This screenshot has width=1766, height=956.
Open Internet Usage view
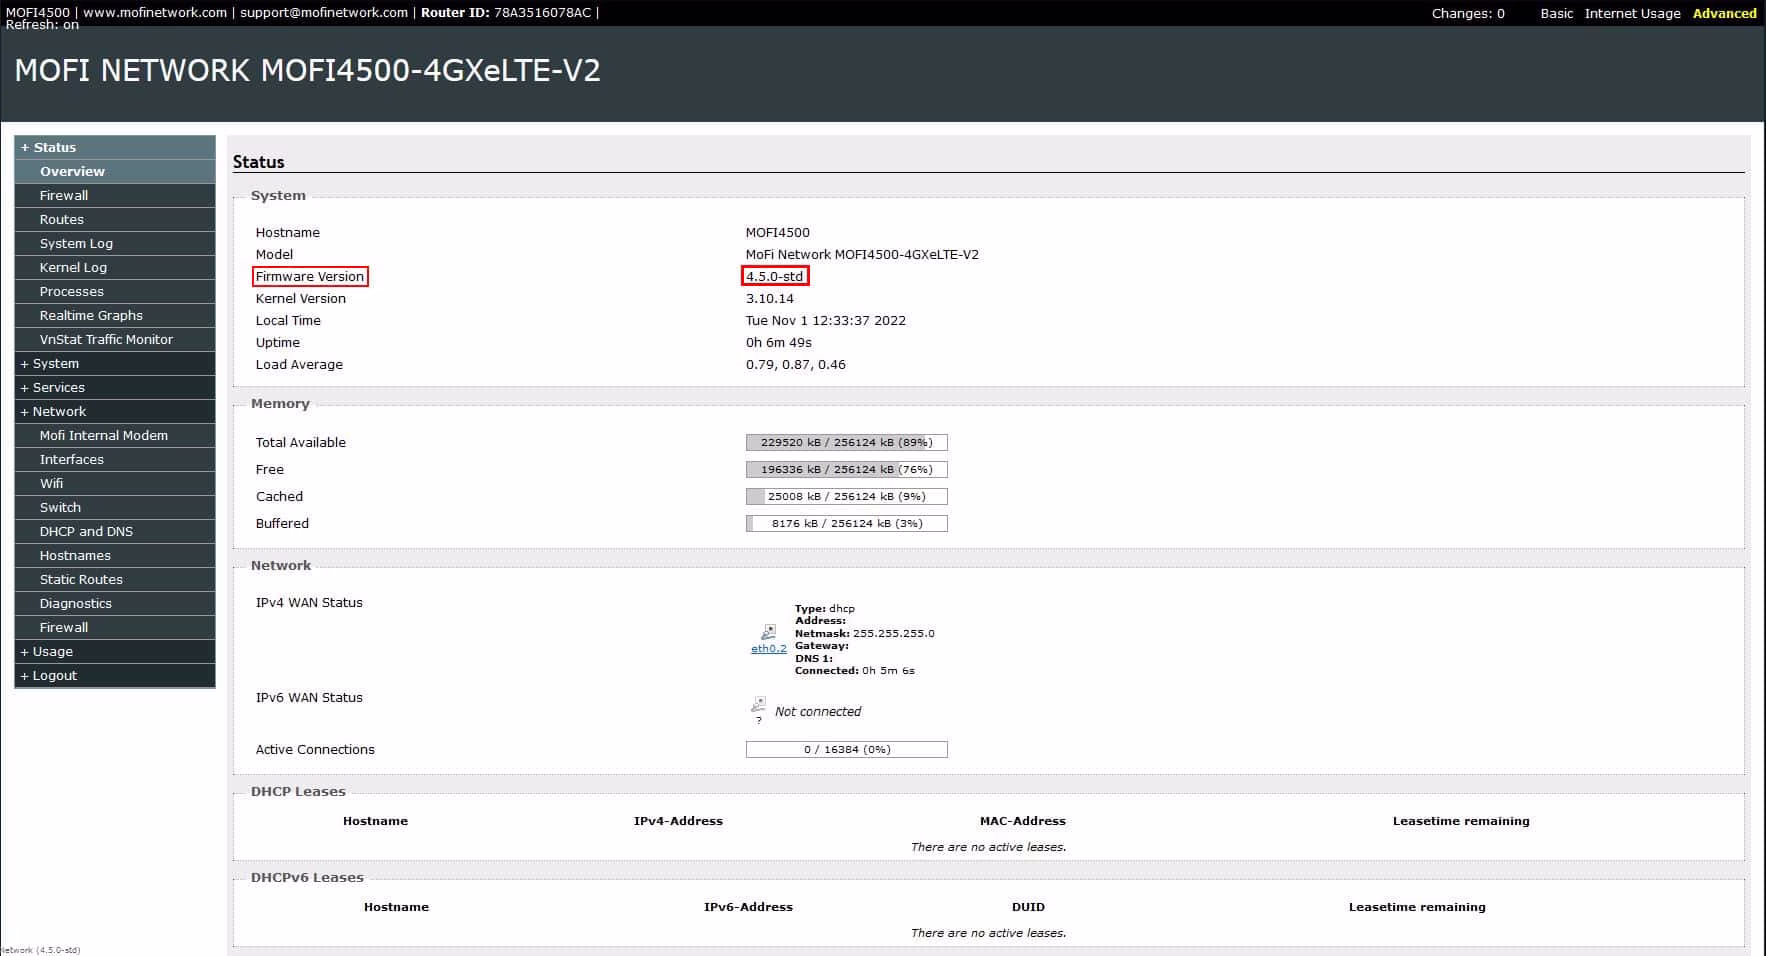1632,13
